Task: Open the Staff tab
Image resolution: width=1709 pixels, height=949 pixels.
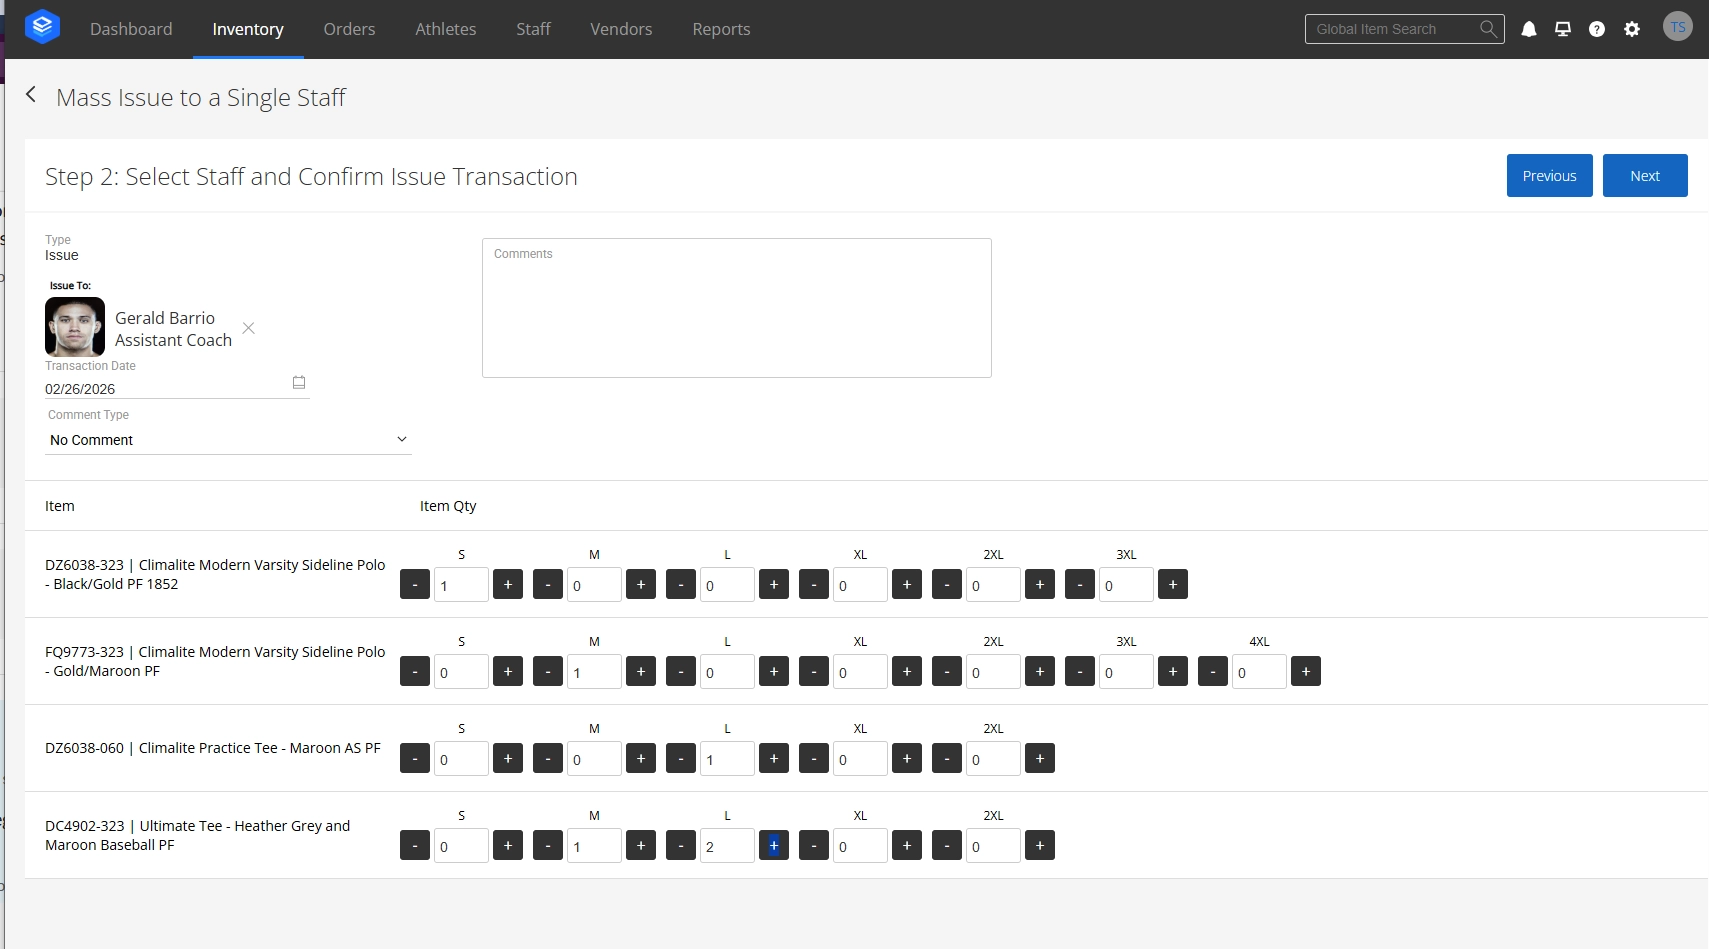Action: 533,29
